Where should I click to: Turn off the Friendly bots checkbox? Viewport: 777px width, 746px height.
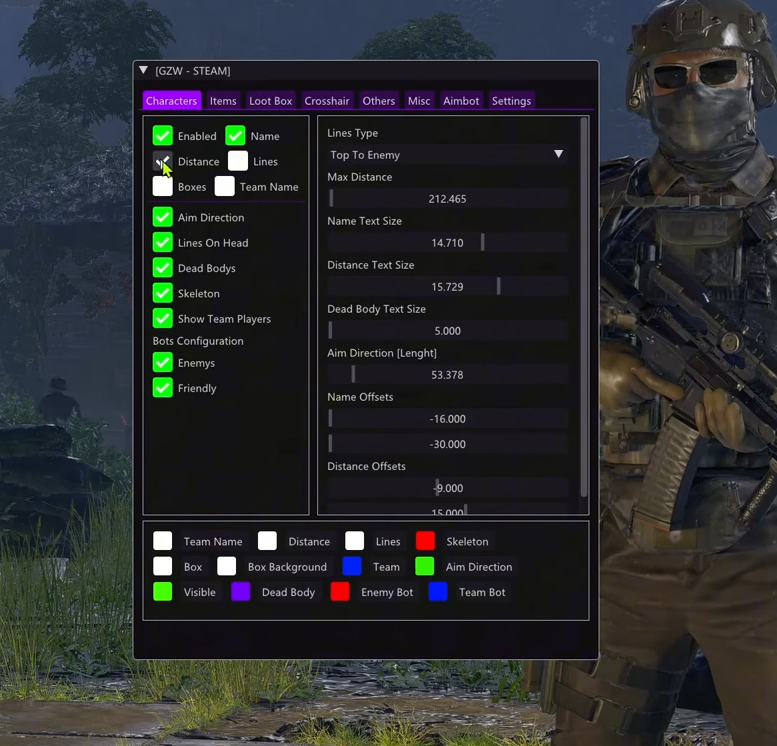click(x=163, y=388)
